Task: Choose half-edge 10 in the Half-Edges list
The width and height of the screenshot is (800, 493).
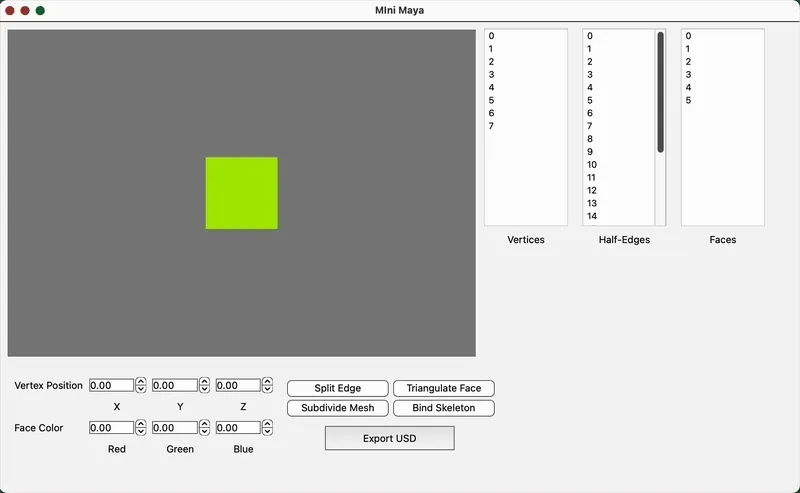Action: click(592, 165)
